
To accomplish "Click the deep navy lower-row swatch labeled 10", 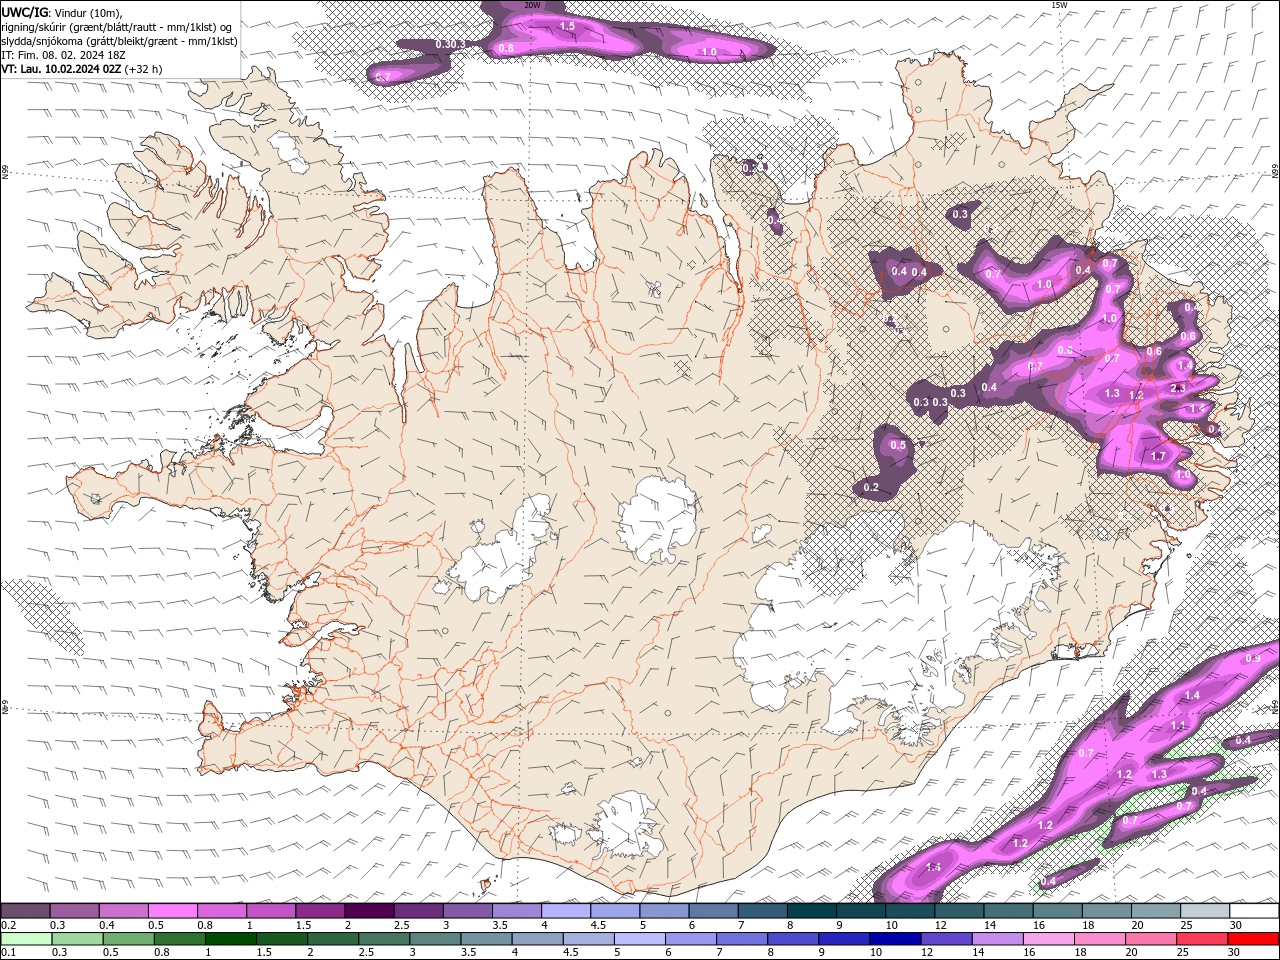I will click(895, 938).
